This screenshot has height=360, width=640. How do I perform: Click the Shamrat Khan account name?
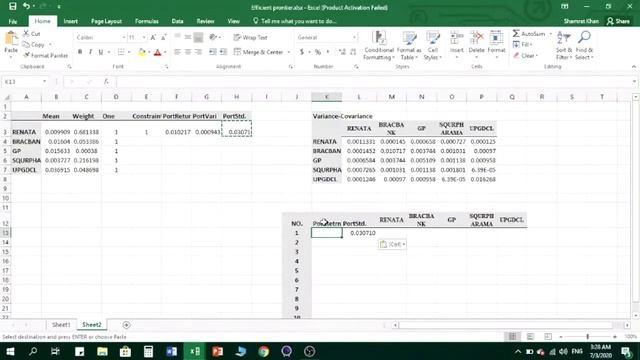[x=581, y=21]
